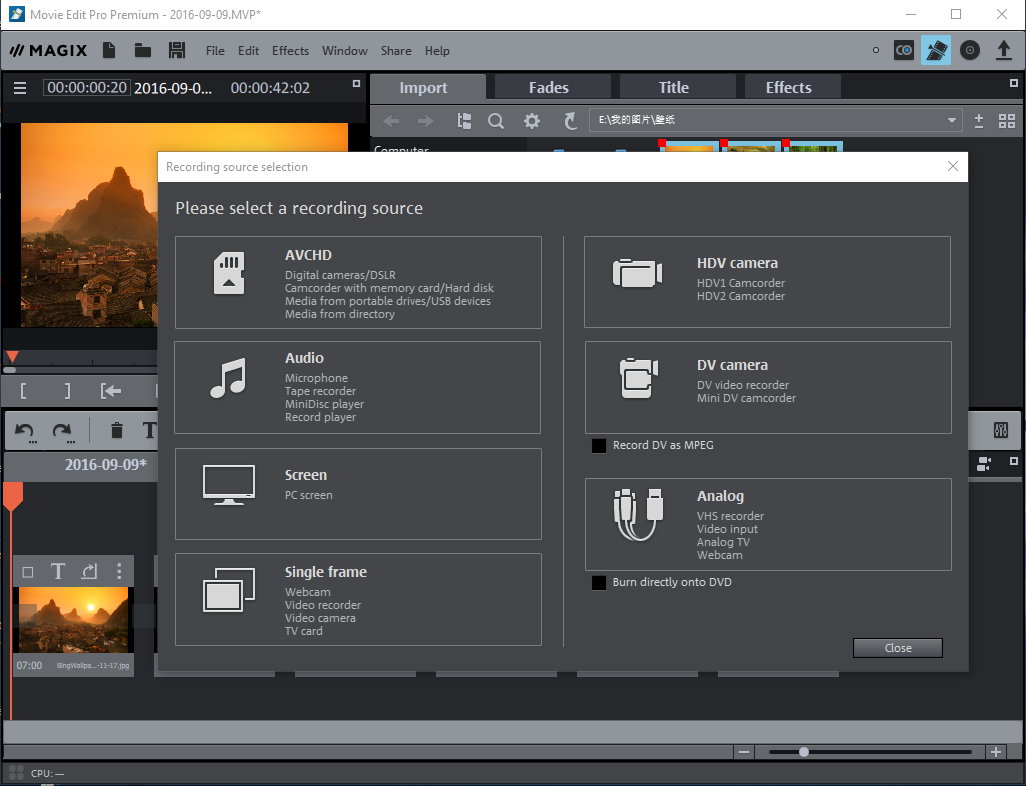1026x786 pixels.
Task: Select the DV camera recording source
Action: click(x=768, y=387)
